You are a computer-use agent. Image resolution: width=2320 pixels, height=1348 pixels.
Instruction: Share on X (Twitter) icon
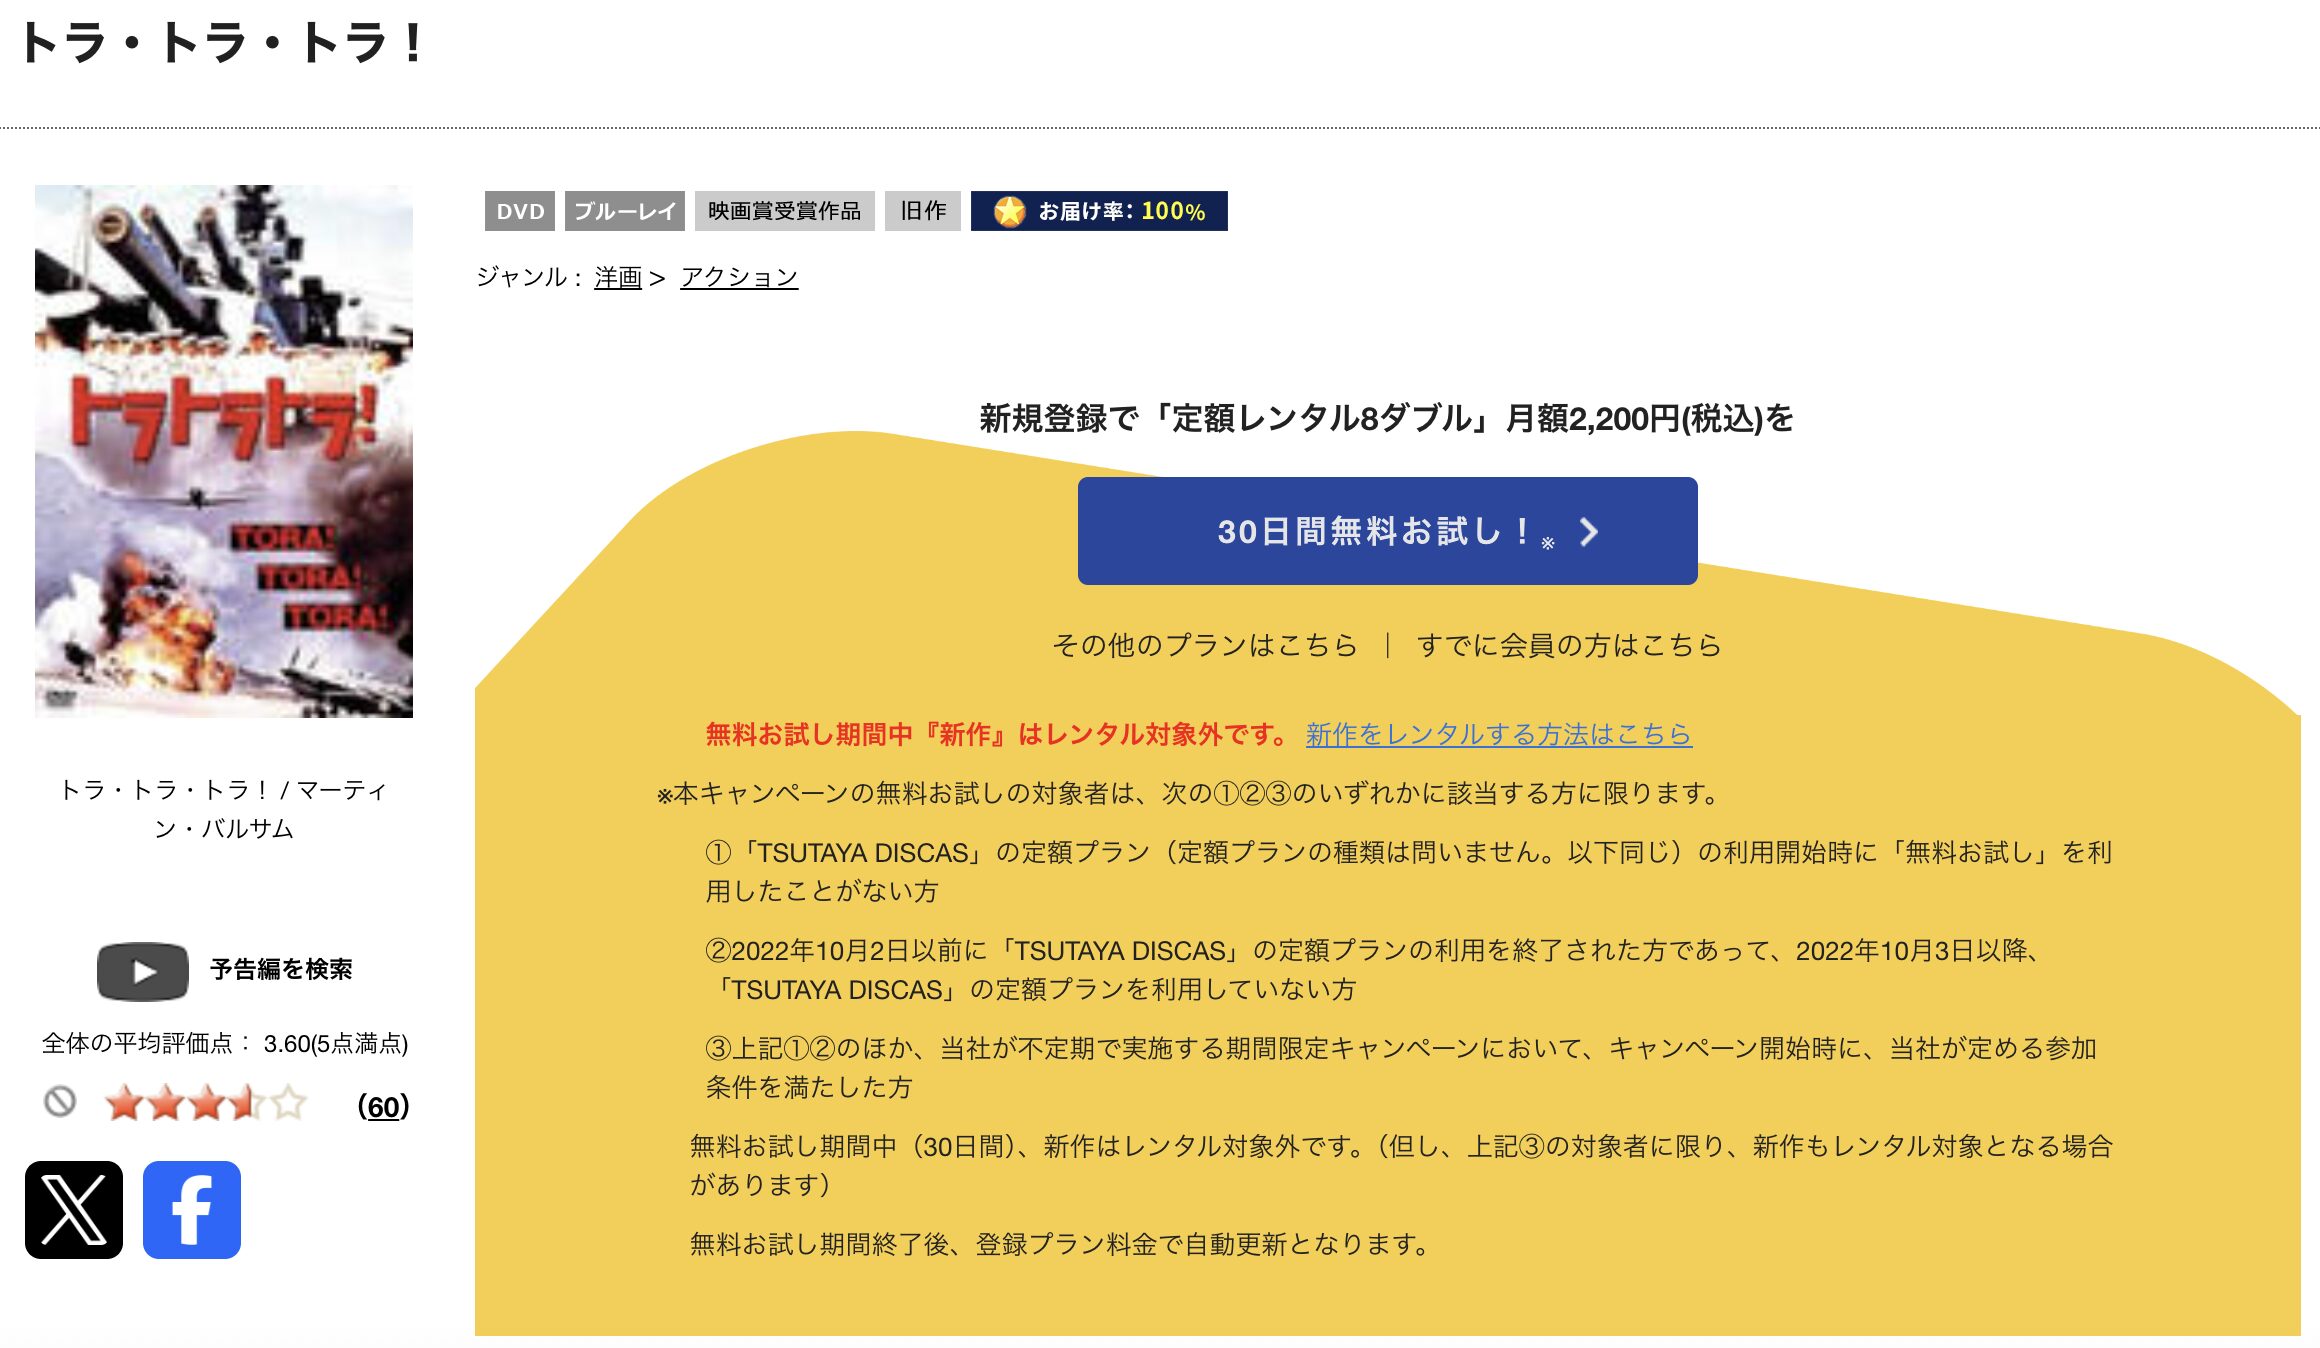pyautogui.click(x=74, y=1210)
